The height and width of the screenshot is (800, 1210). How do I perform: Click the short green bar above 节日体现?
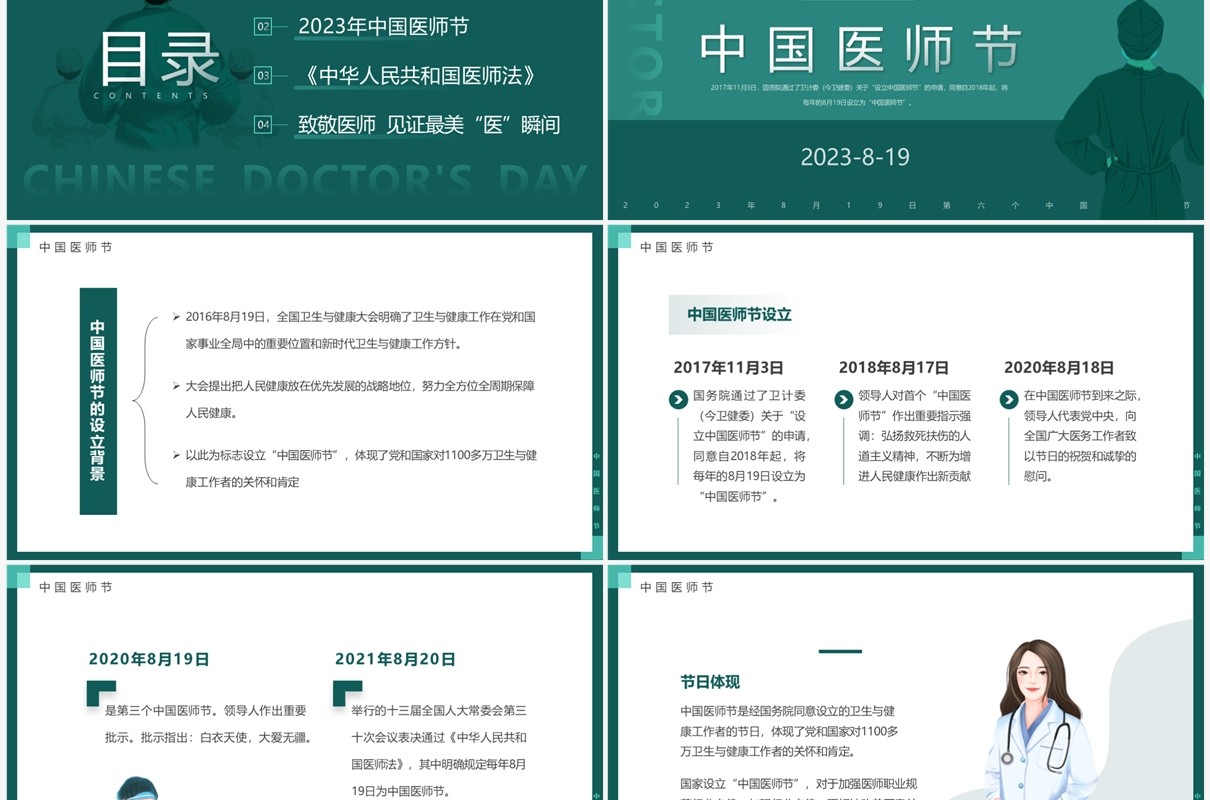coord(840,651)
